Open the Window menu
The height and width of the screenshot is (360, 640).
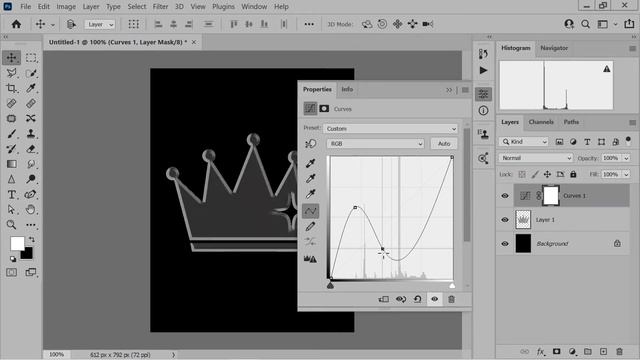coord(254,7)
